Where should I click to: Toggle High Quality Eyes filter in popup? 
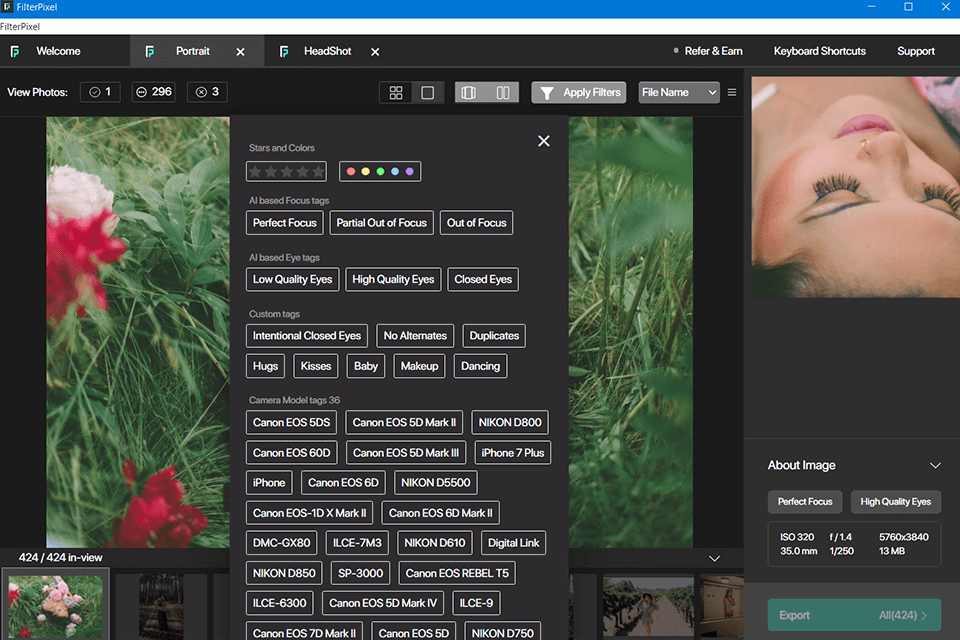393,279
